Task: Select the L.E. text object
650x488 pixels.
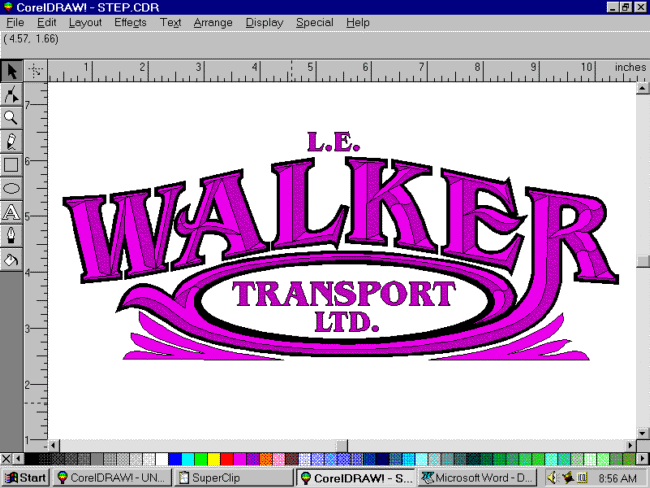Action: click(x=333, y=142)
